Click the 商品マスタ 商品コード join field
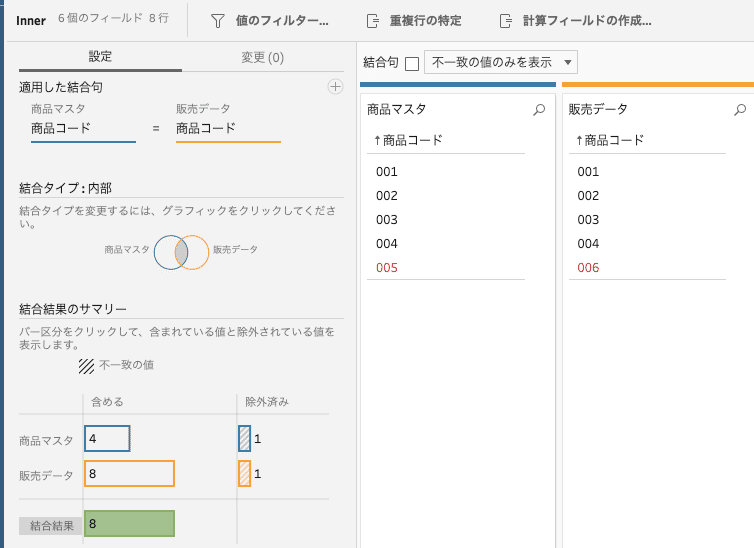754x548 pixels. click(83, 129)
